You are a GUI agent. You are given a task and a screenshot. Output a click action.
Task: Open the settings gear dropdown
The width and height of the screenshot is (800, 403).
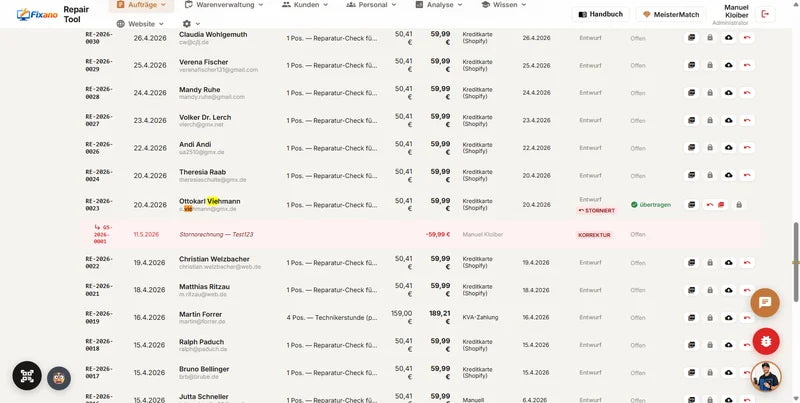[191, 23]
